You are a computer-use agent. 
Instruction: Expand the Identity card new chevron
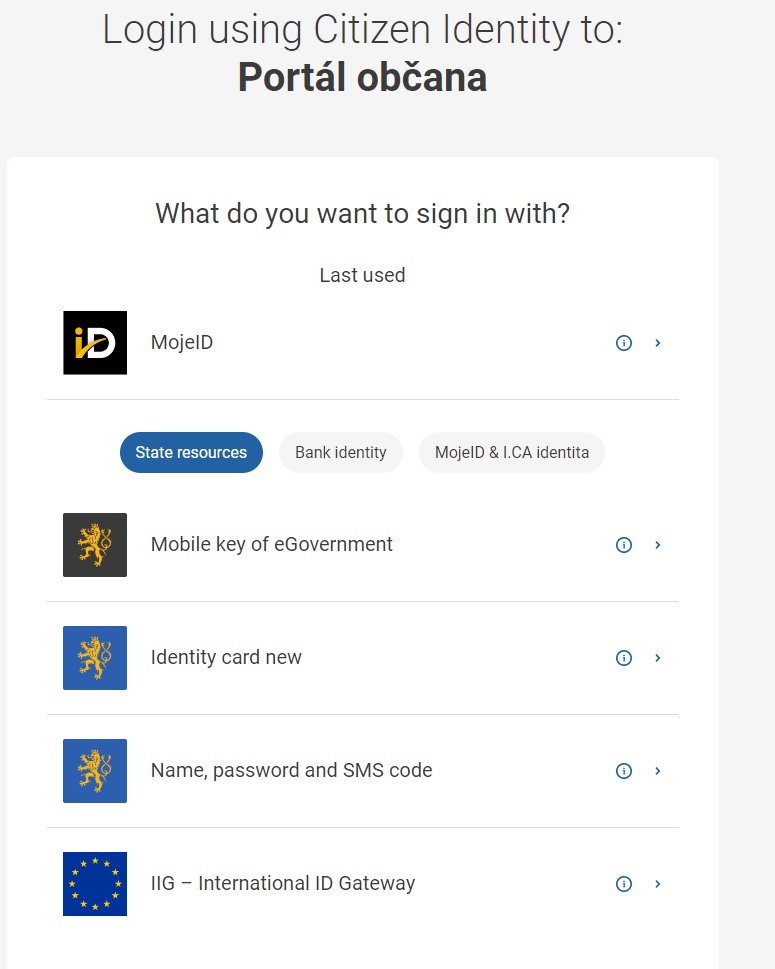coord(658,658)
